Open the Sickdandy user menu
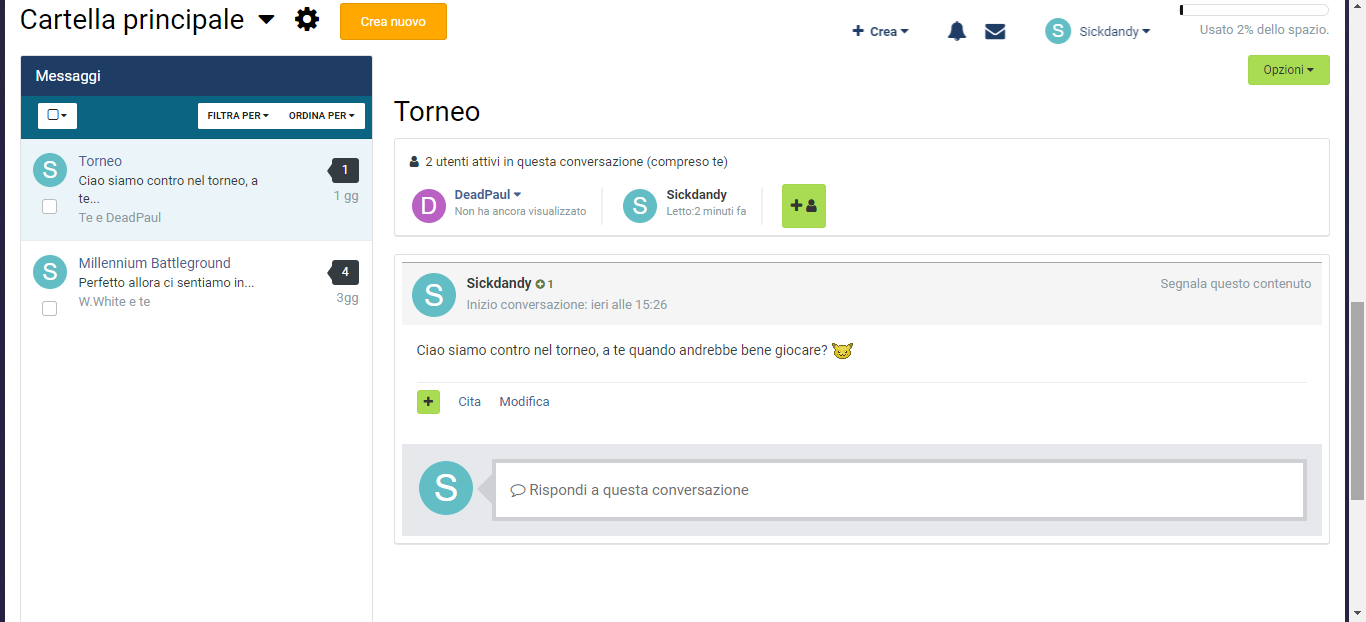The image size is (1366, 622). (1114, 31)
